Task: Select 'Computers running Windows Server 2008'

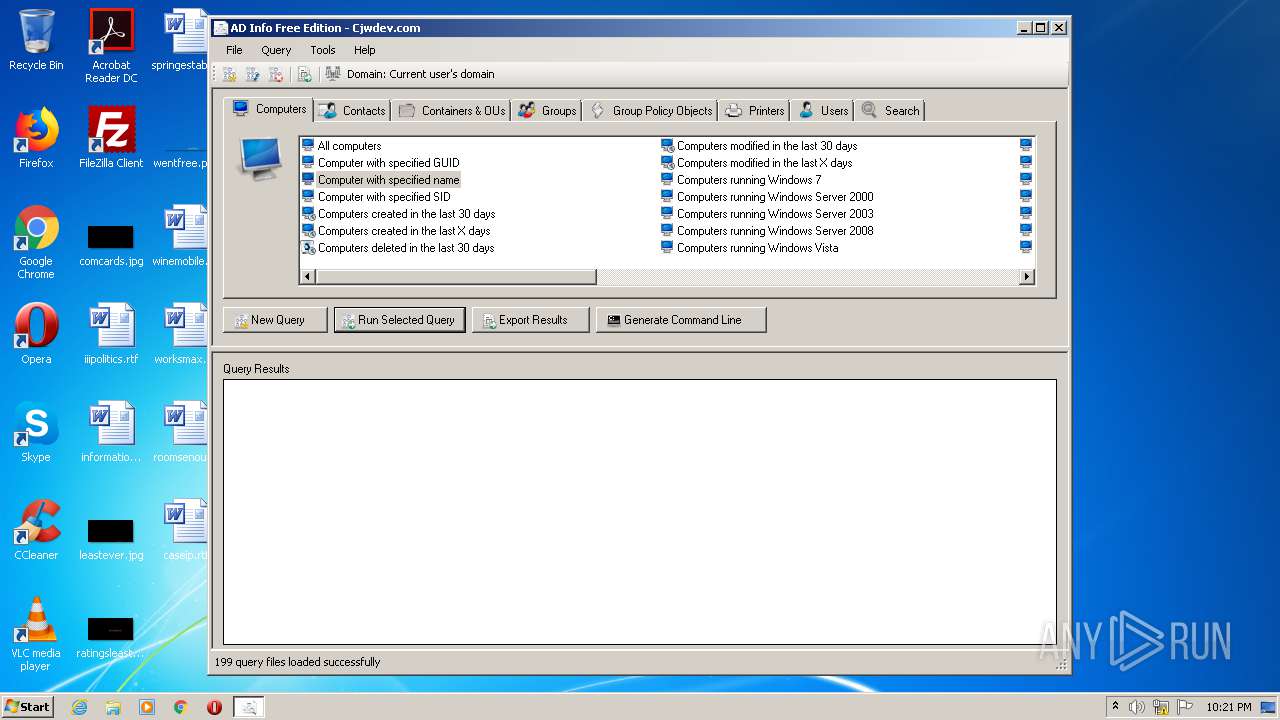Action: (x=767, y=231)
